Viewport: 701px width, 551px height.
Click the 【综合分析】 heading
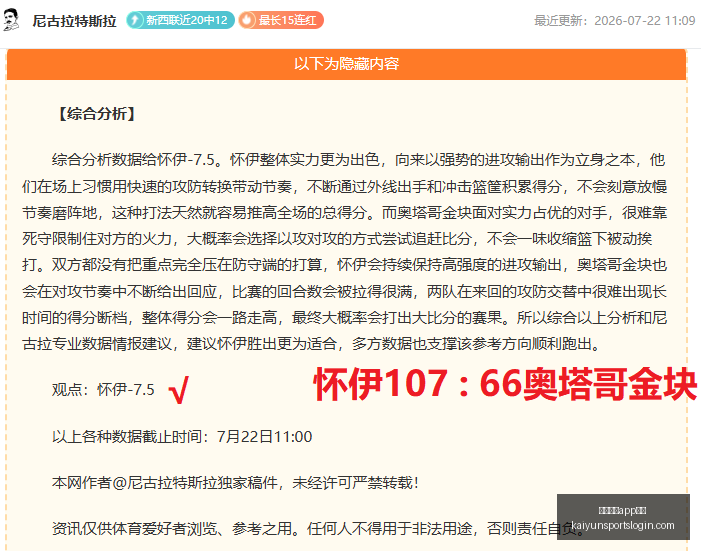click(97, 114)
